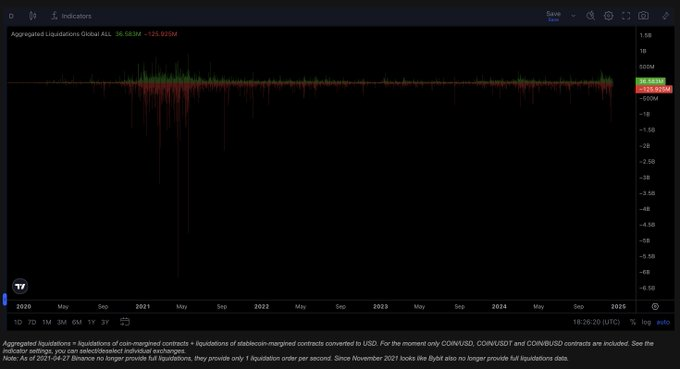The height and width of the screenshot is (369, 680).
Task: Click the green 36.583M legend value
Action: (128, 34)
